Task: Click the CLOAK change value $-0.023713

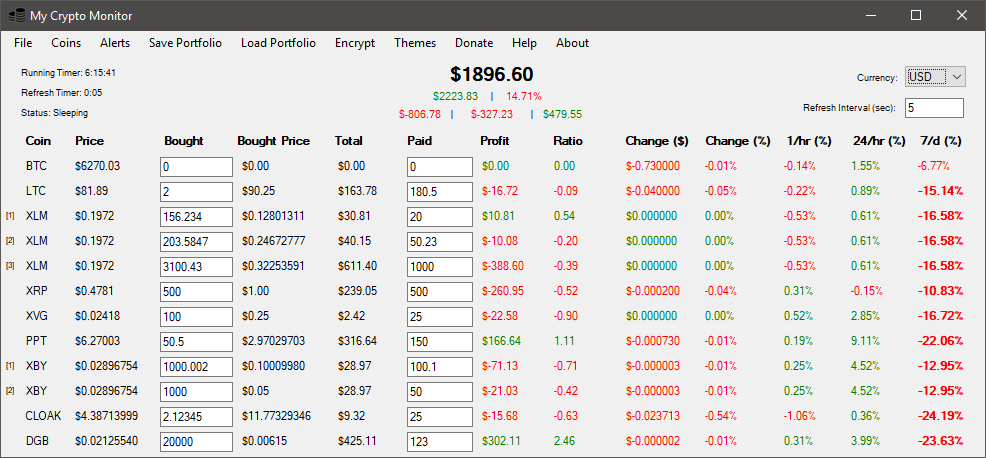Action: click(653, 416)
